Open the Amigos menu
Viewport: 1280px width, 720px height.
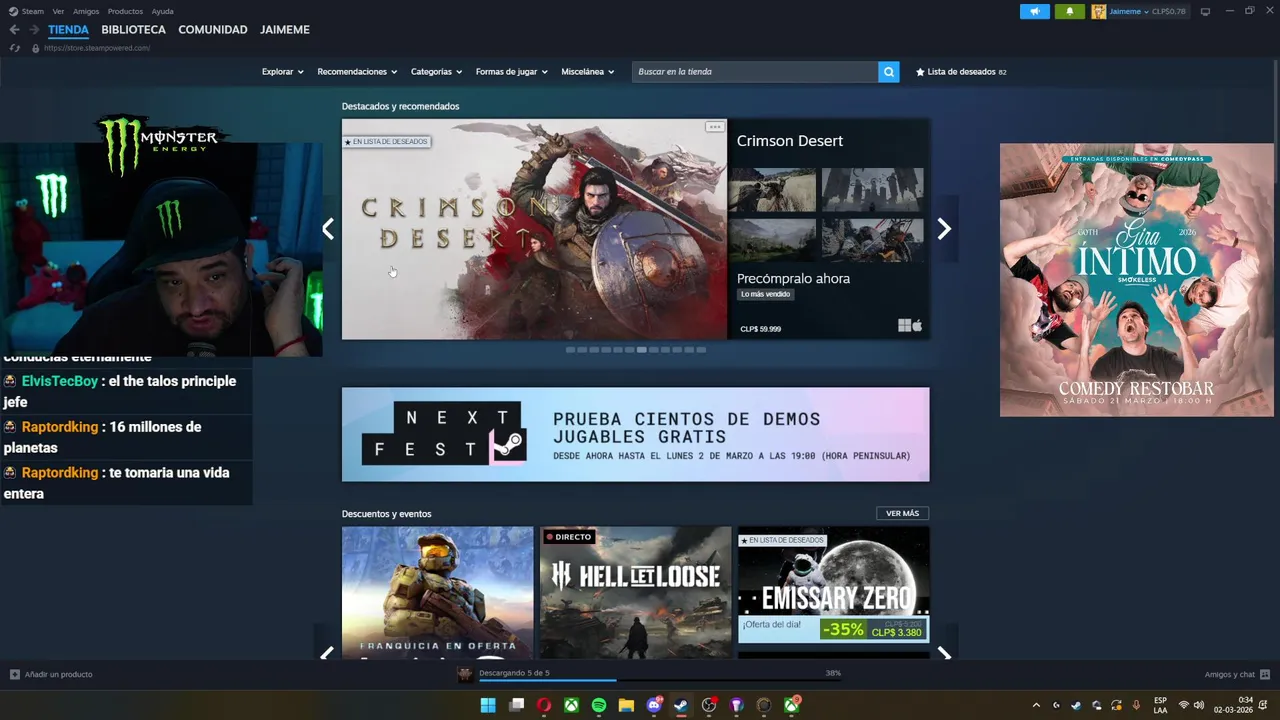pyautogui.click(x=86, y=11)
